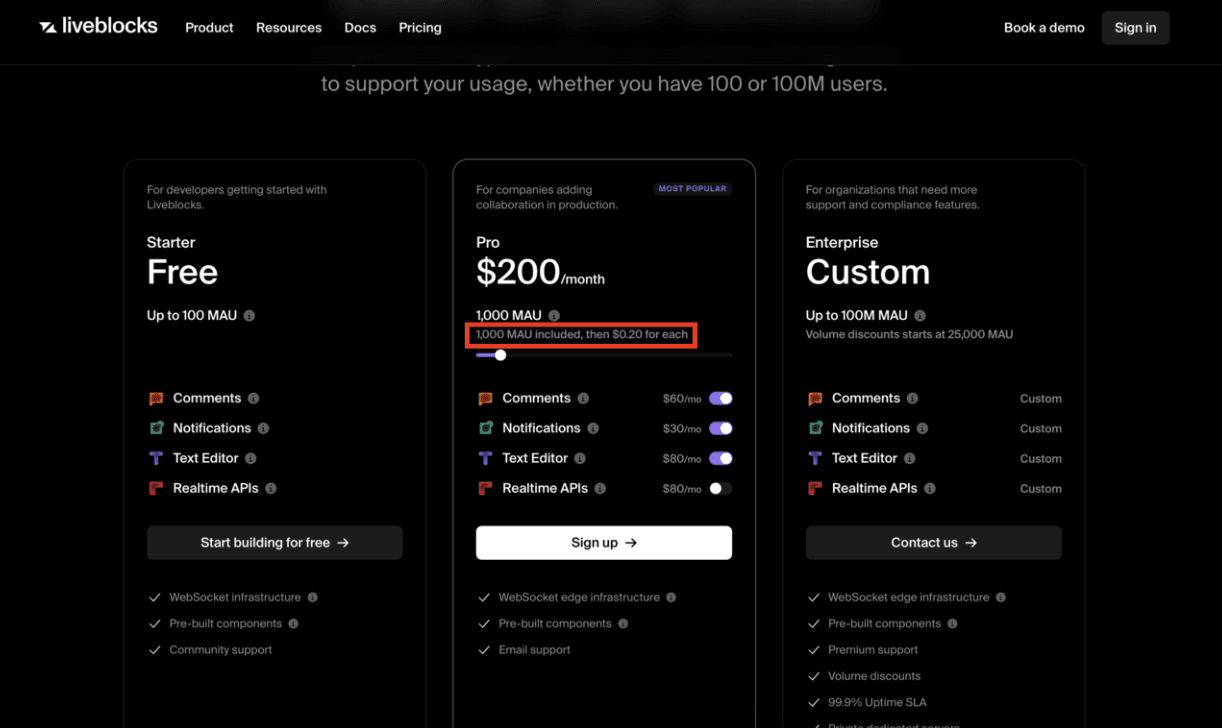
Task: Click info icon next to Up to 100 MAU
Action: (249, 316)
